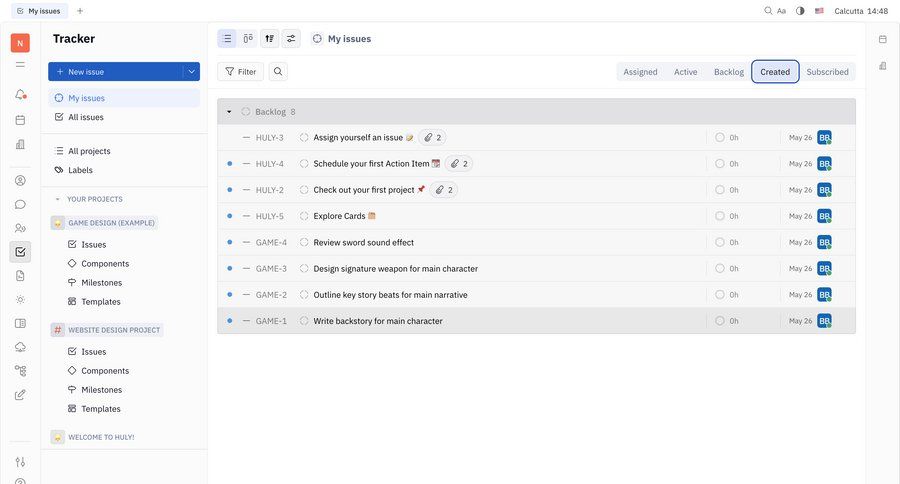Select the Created tab
900x484 pixels.
[775, 72]
